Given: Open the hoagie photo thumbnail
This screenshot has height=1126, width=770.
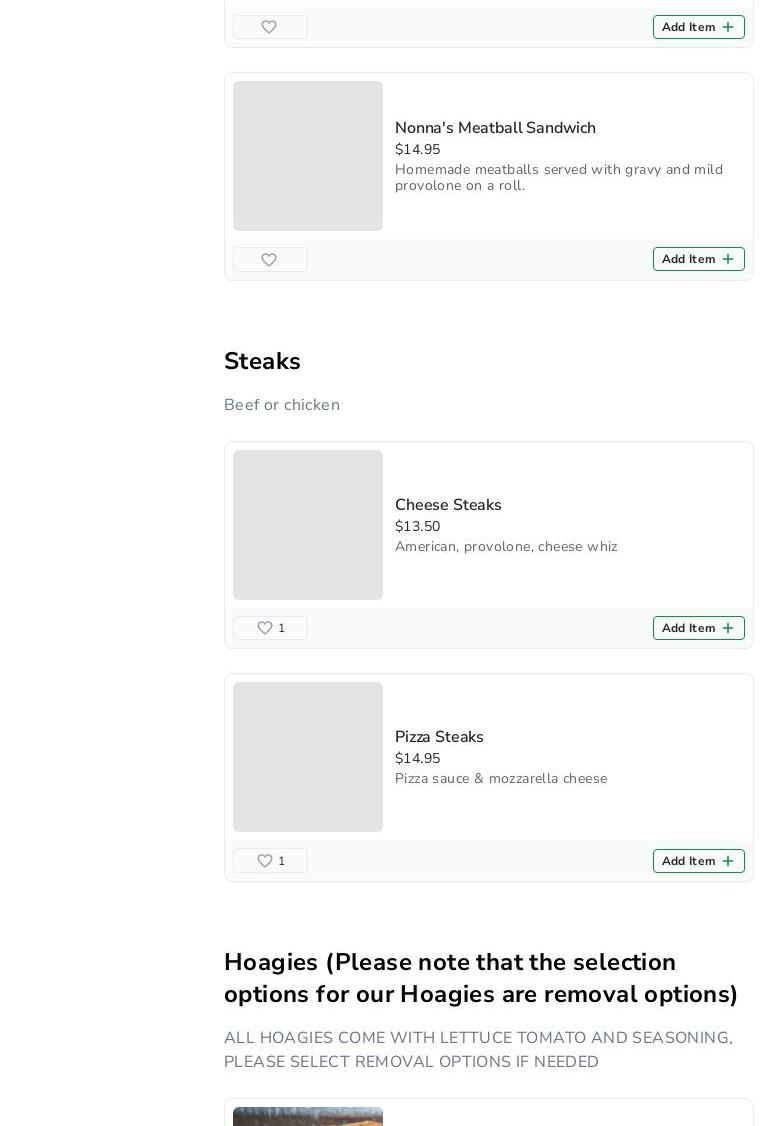Looking at the screenshot, I should 308,1116.
